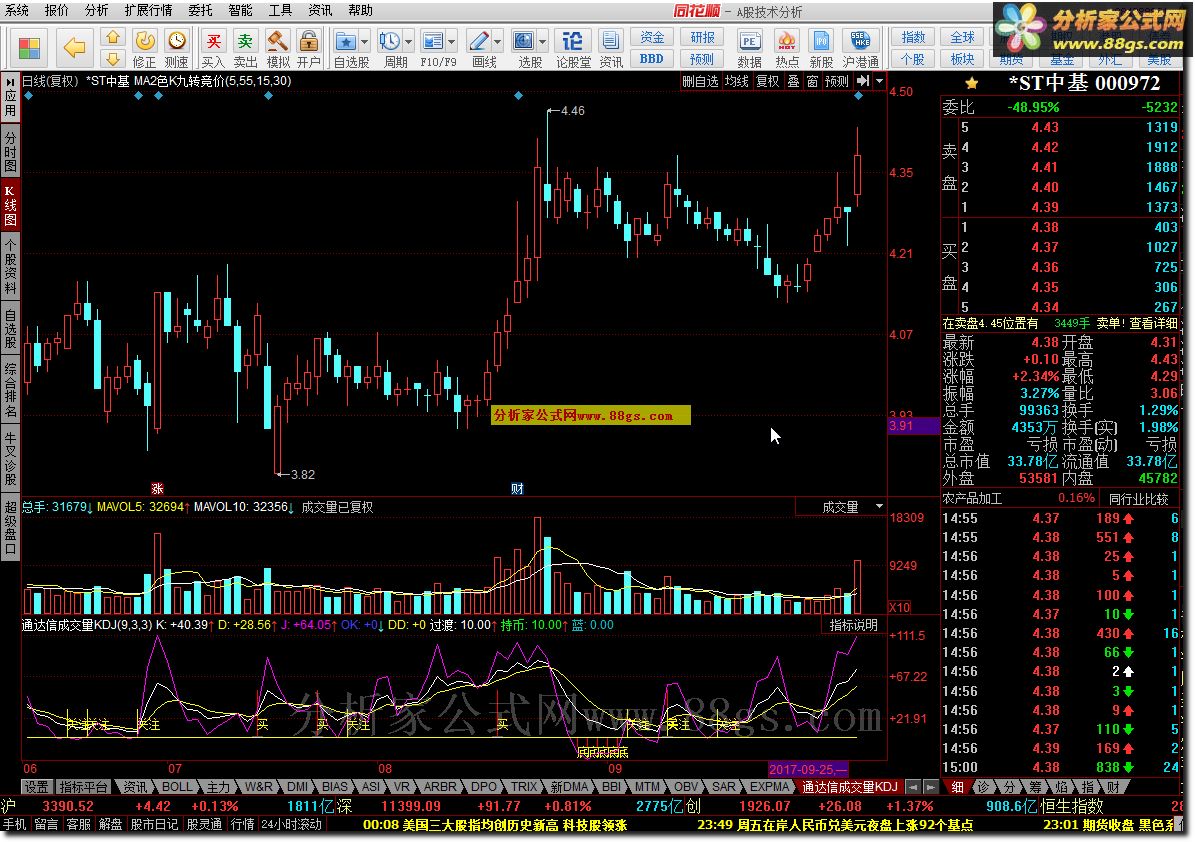Open the 资讯 news document icon

[610, 49]
